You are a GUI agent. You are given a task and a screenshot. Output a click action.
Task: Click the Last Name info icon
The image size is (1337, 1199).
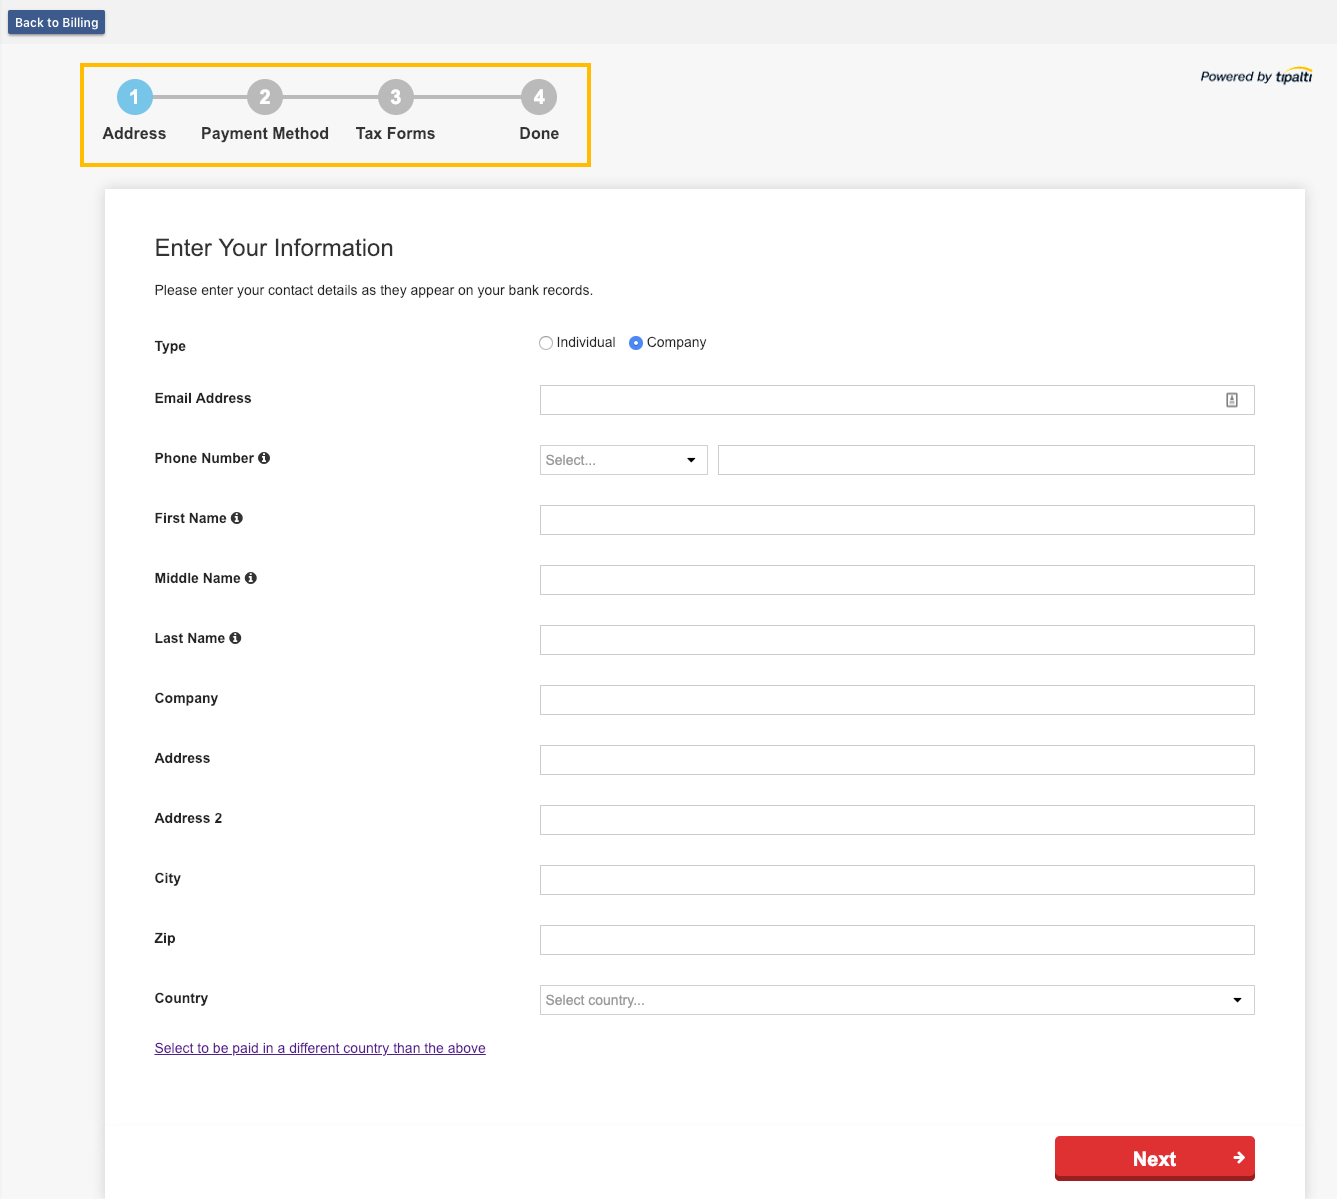tap(235, 638)
